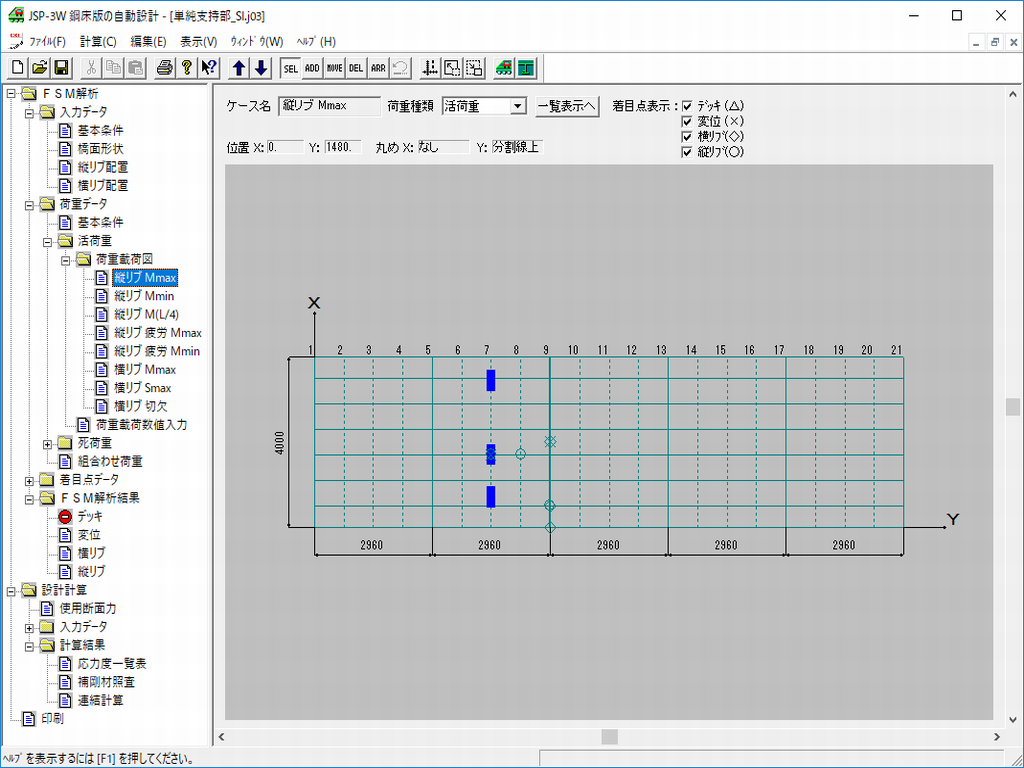Expand the 死荷重 tree folder
Image resolution: width=1024 pixels, height=768 pixels.
pos(48,443)
